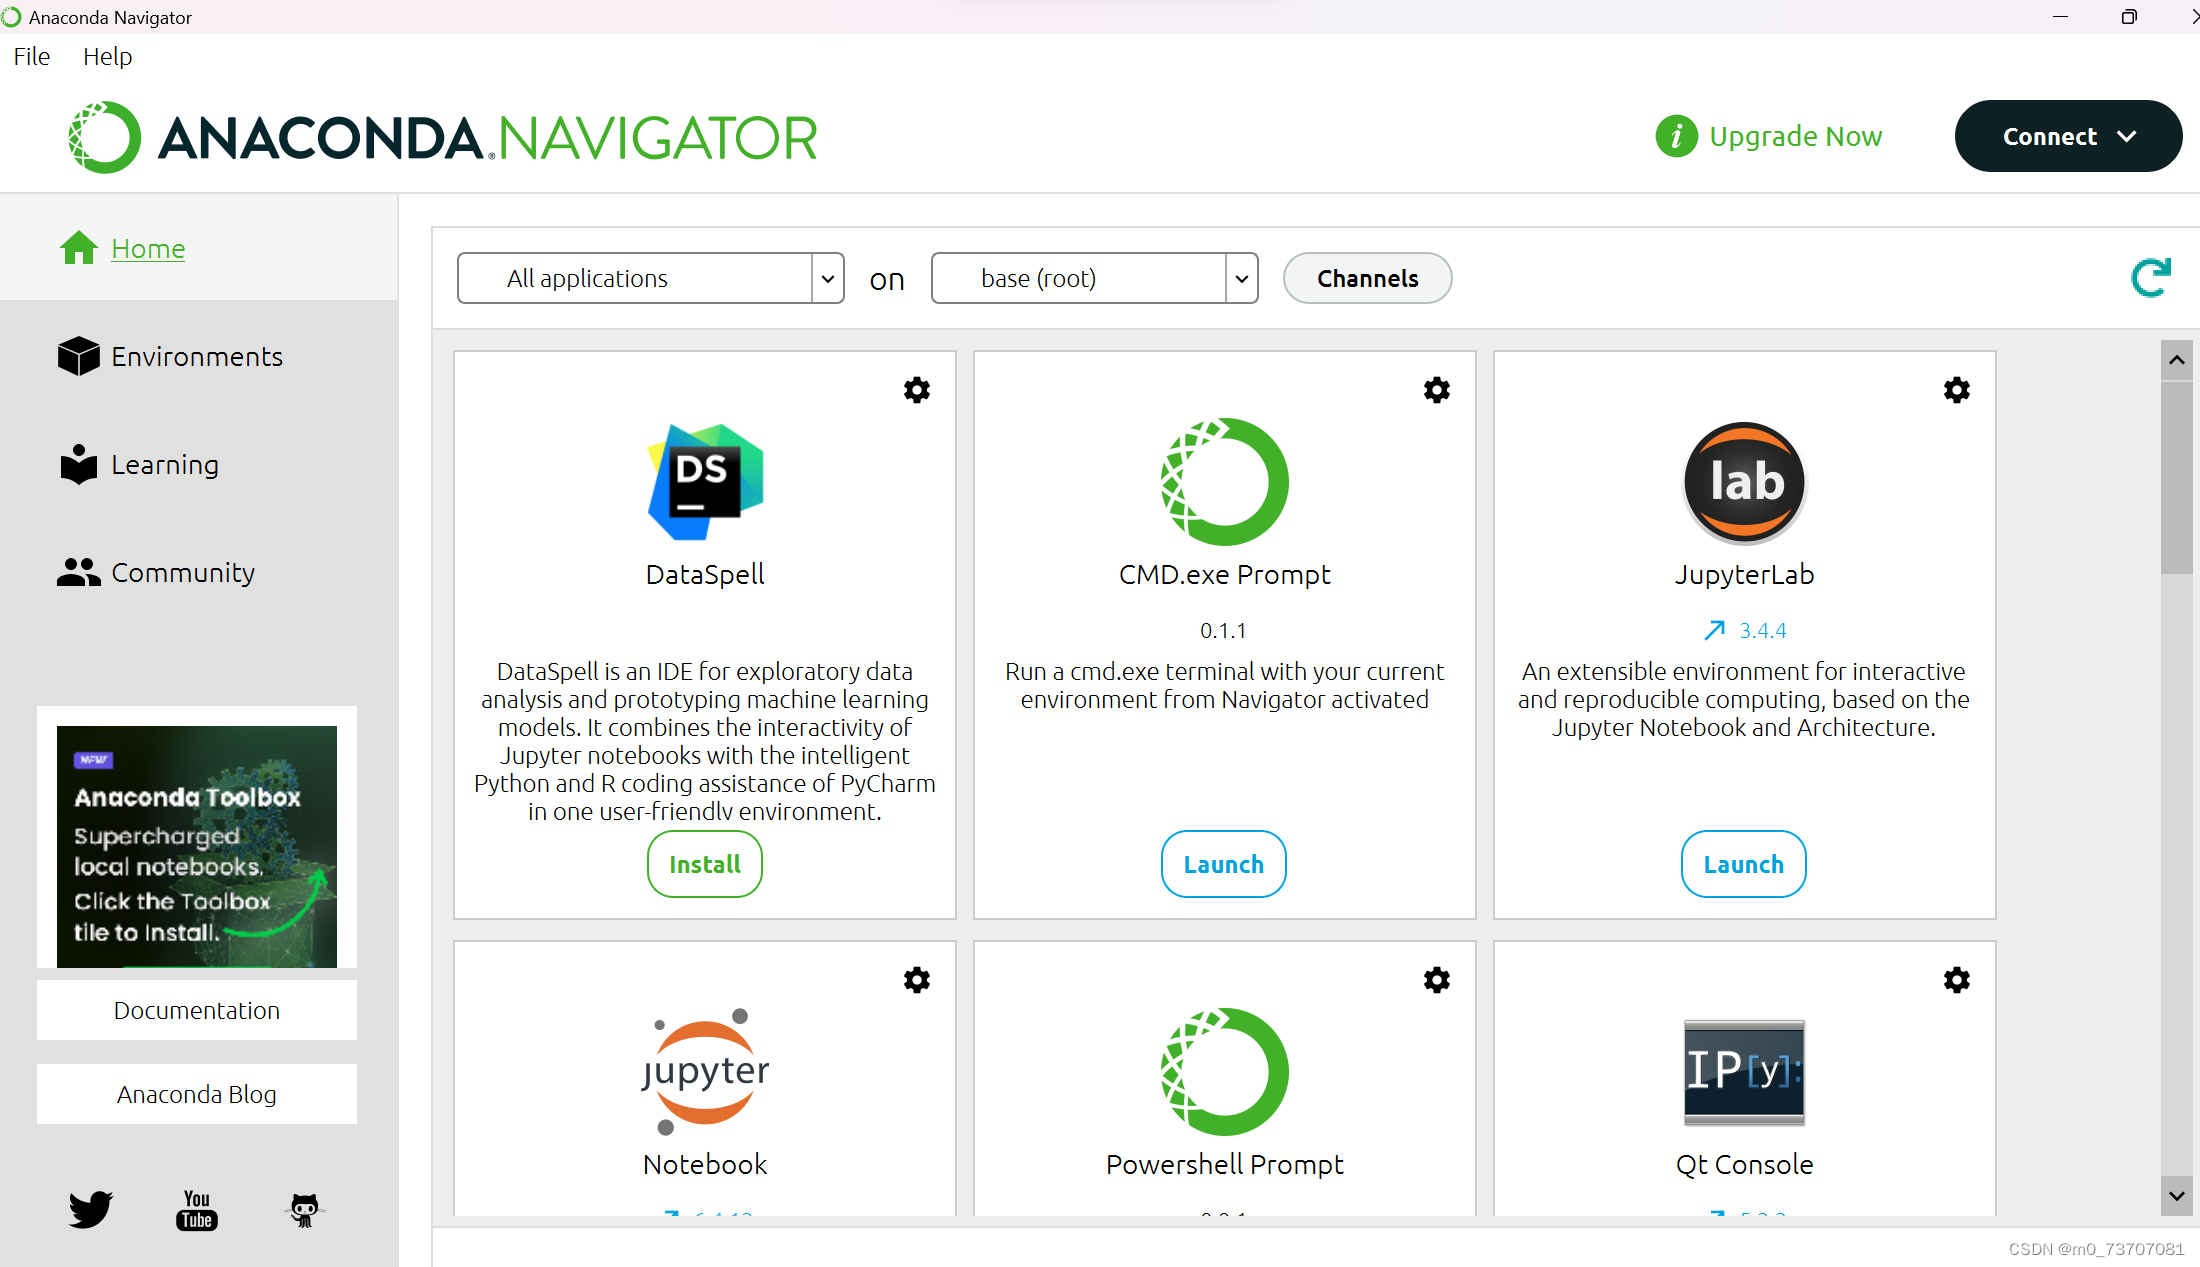Launch JupyterLab
Viewport: 2200px width, 1267px height.
click(1743, 864)
